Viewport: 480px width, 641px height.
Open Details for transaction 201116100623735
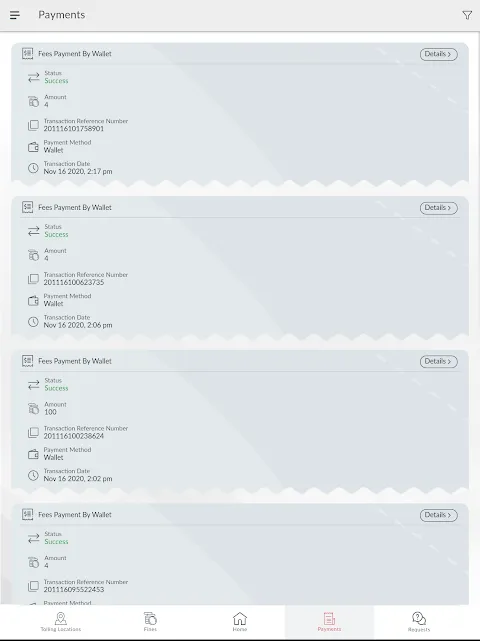(x=438, y=208)
